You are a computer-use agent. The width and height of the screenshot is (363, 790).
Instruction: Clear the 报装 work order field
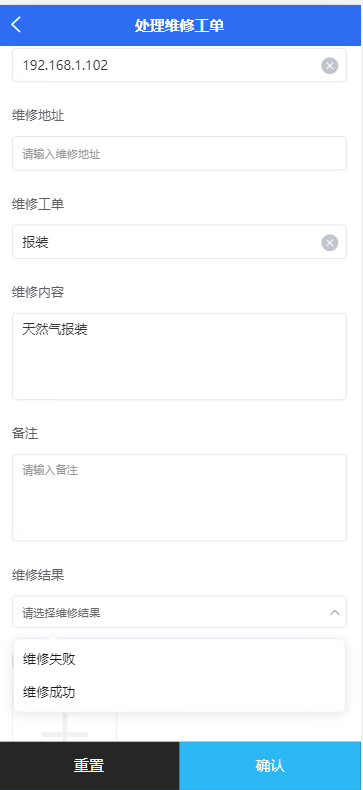click(x=330, y=243)
